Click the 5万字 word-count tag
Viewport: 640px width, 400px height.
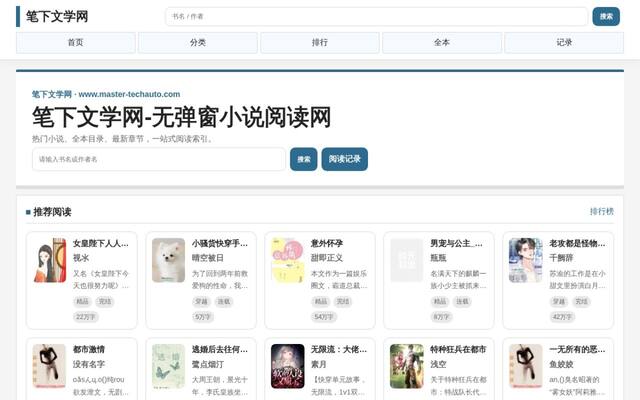coord(203,317)
